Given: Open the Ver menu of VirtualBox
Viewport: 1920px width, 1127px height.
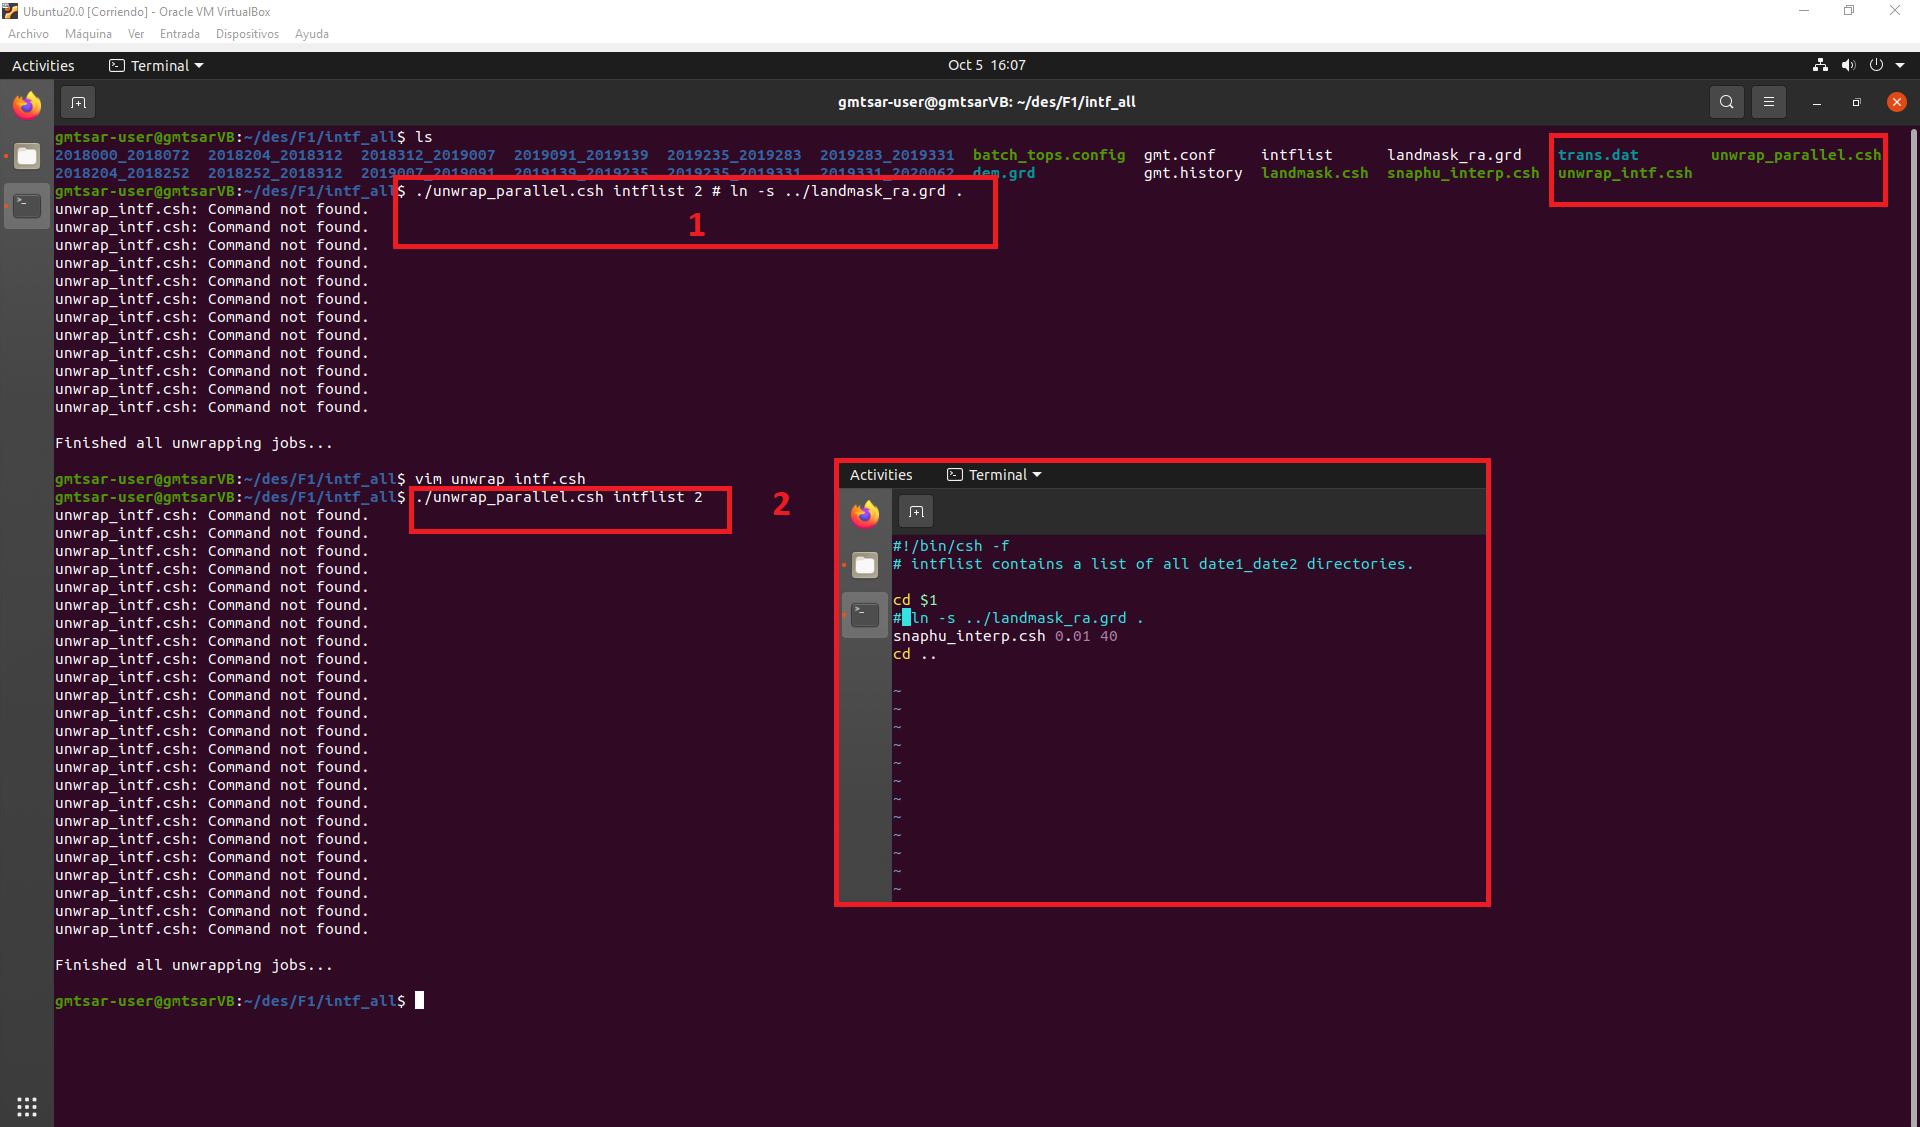Looking at the screenshot, I should [x=136, y=34].
